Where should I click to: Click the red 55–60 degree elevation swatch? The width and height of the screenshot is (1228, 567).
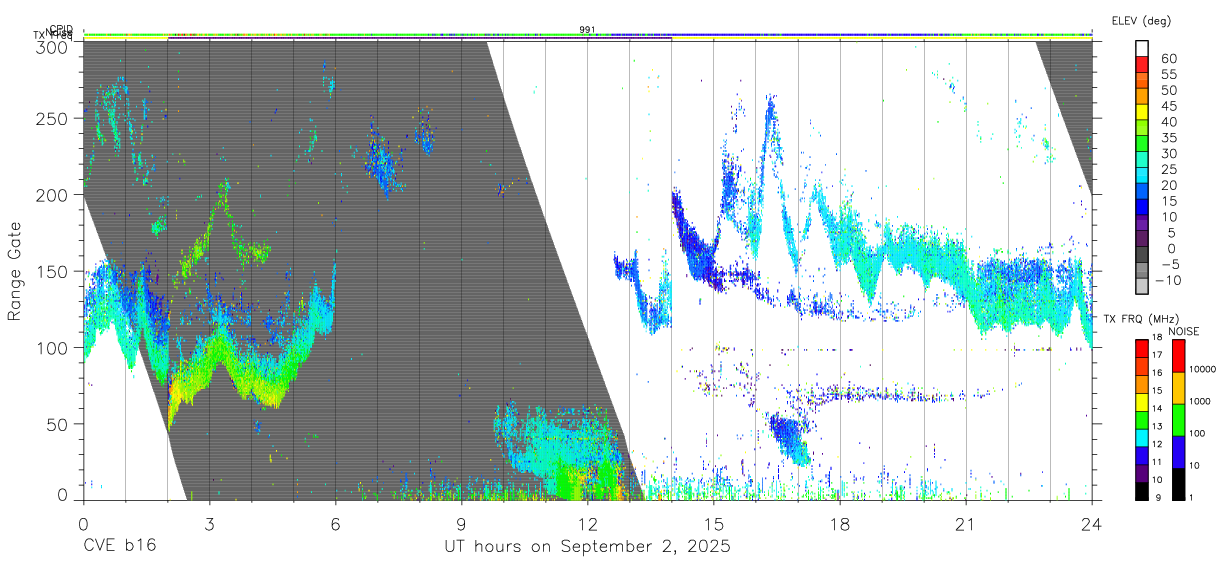click(1142, 64)
